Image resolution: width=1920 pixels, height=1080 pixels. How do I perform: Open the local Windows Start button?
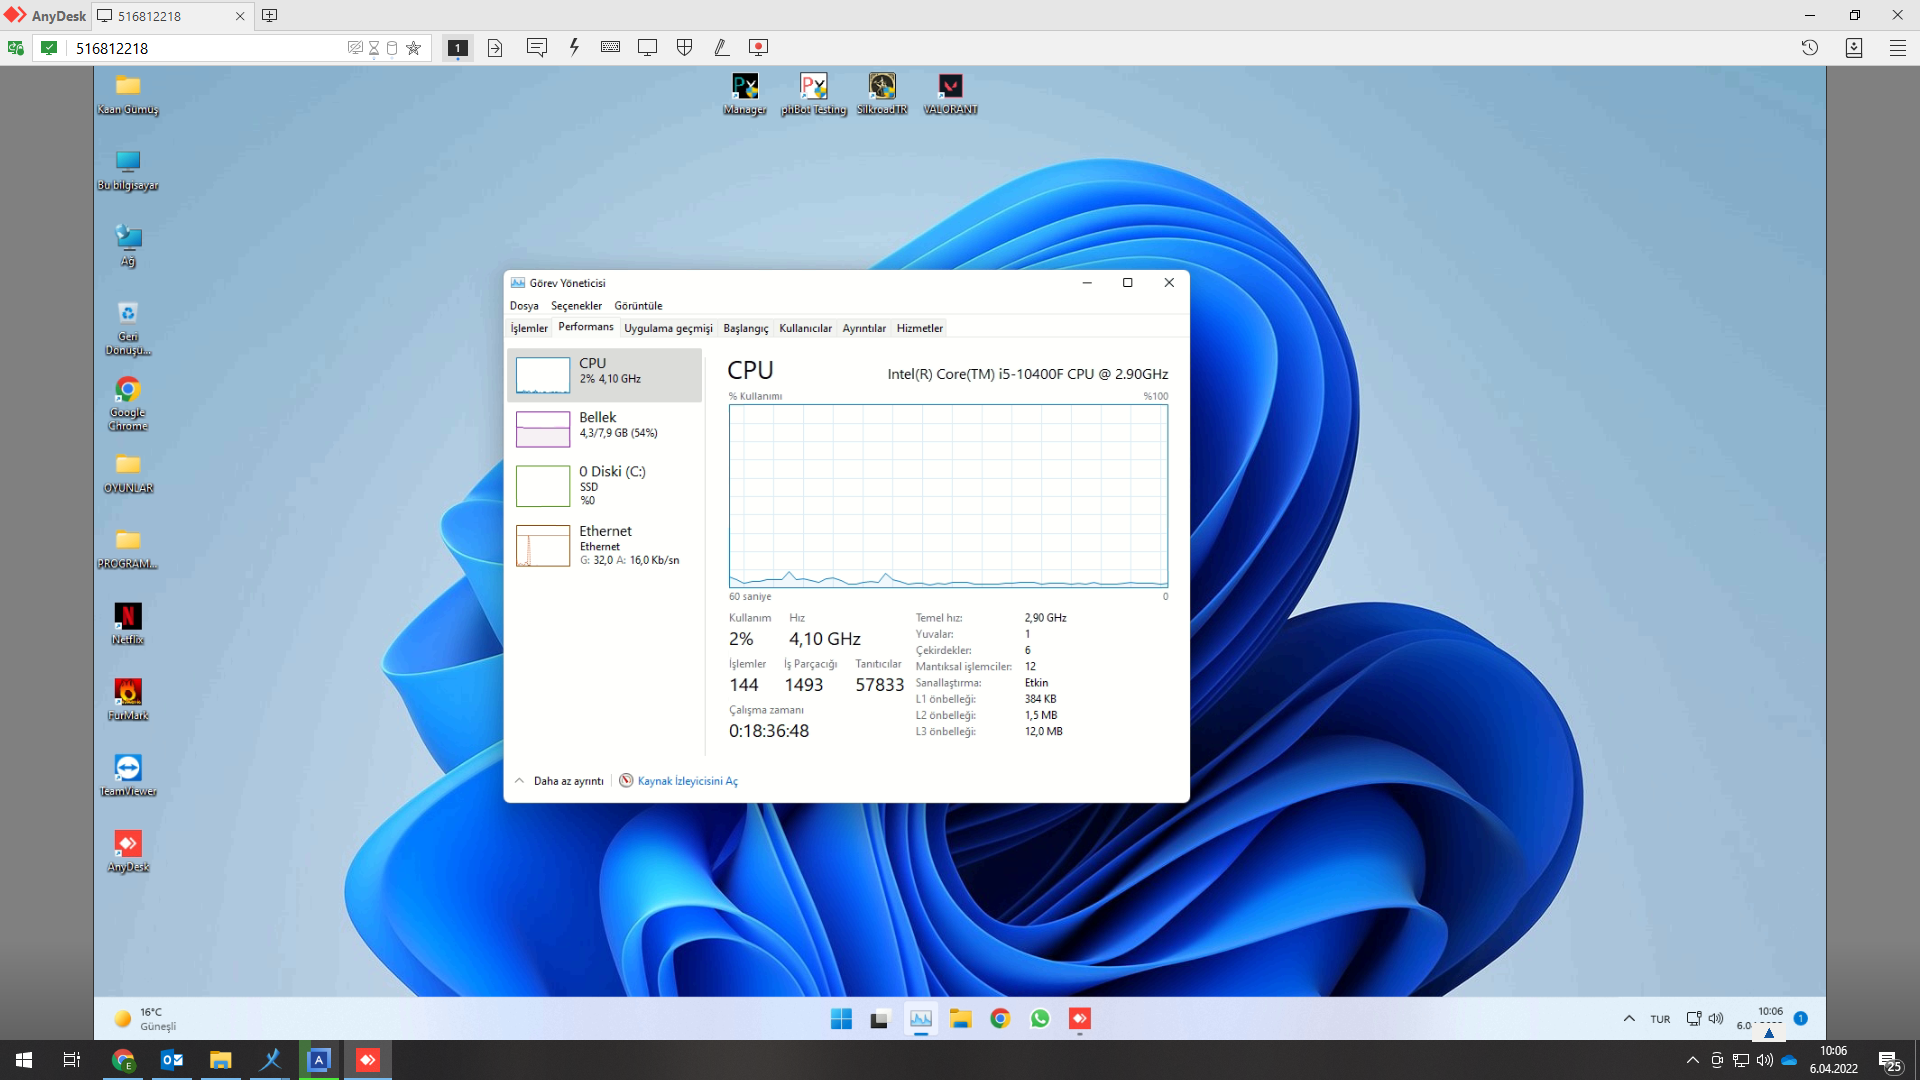pos(24,1060)
